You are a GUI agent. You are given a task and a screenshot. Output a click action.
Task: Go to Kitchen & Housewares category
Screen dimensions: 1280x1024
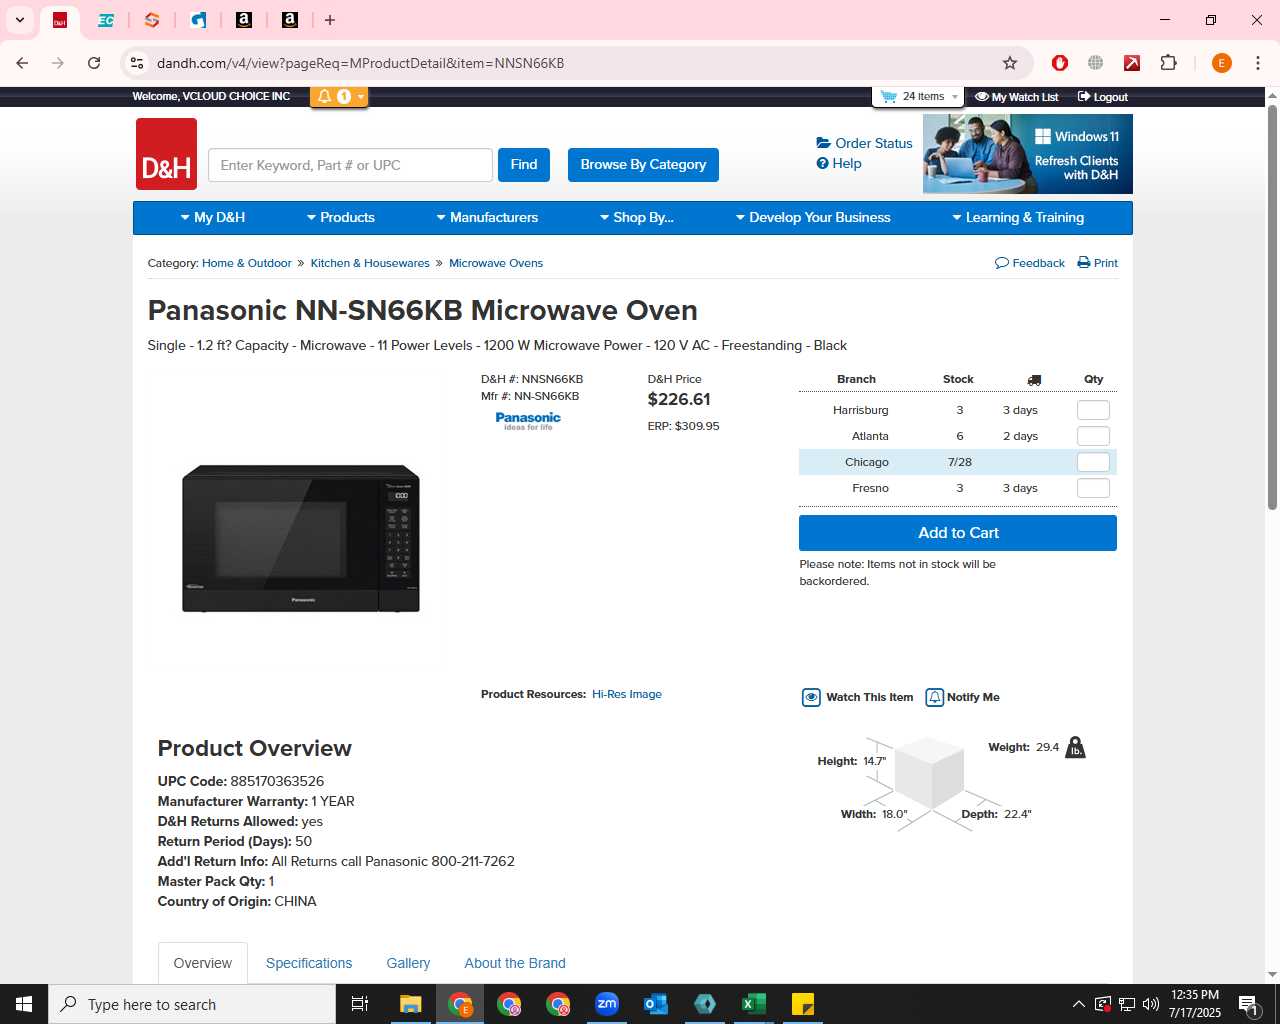click(370, 263)
